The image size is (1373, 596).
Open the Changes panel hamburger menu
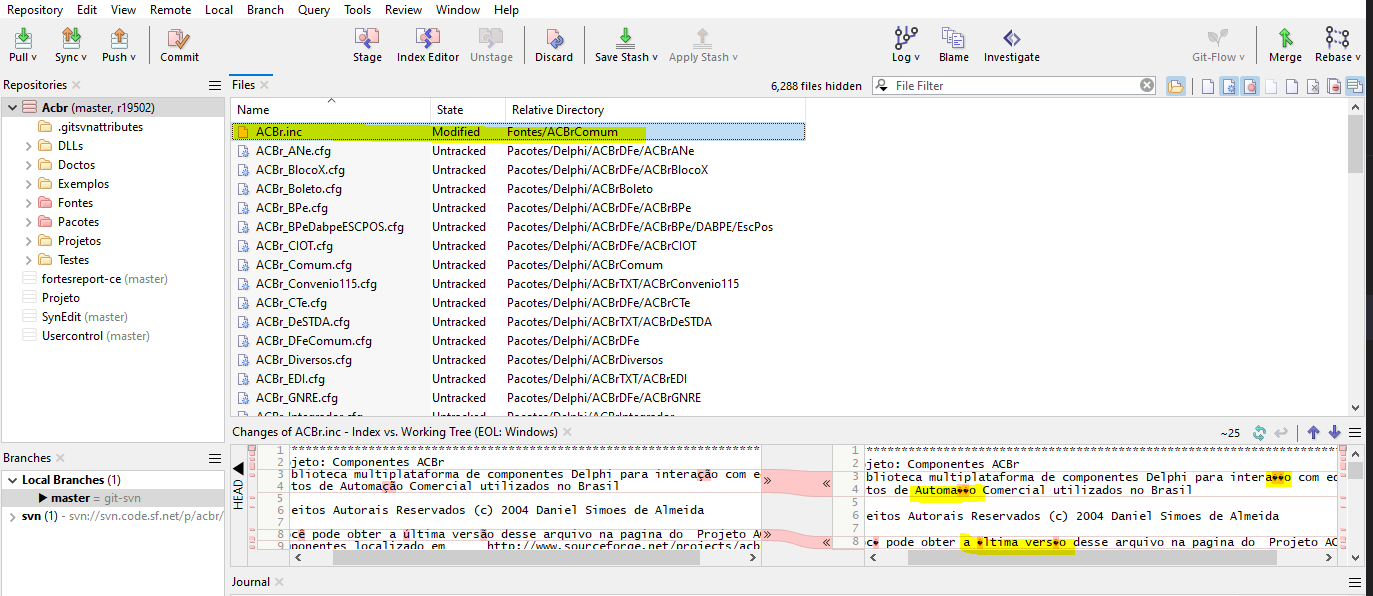click(x=1355, y=432)
